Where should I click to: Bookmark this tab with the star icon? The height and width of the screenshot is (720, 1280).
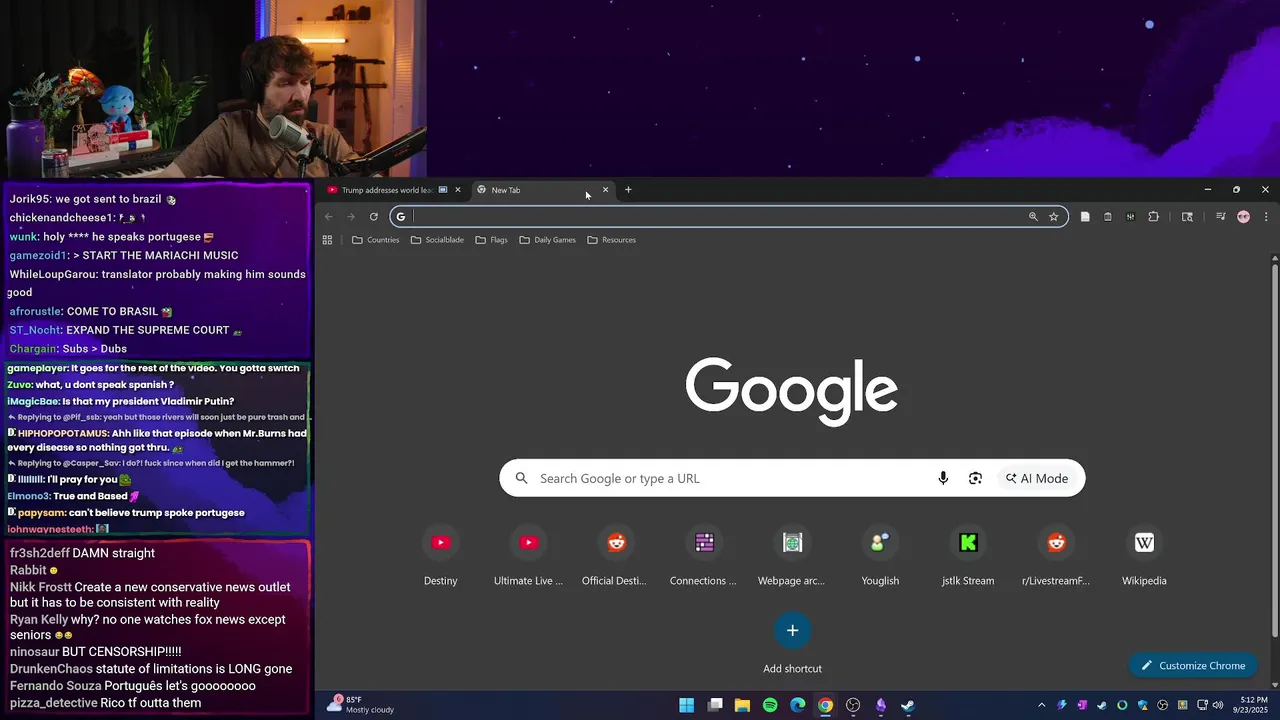pyautogui.click(x=1053, y=216)
